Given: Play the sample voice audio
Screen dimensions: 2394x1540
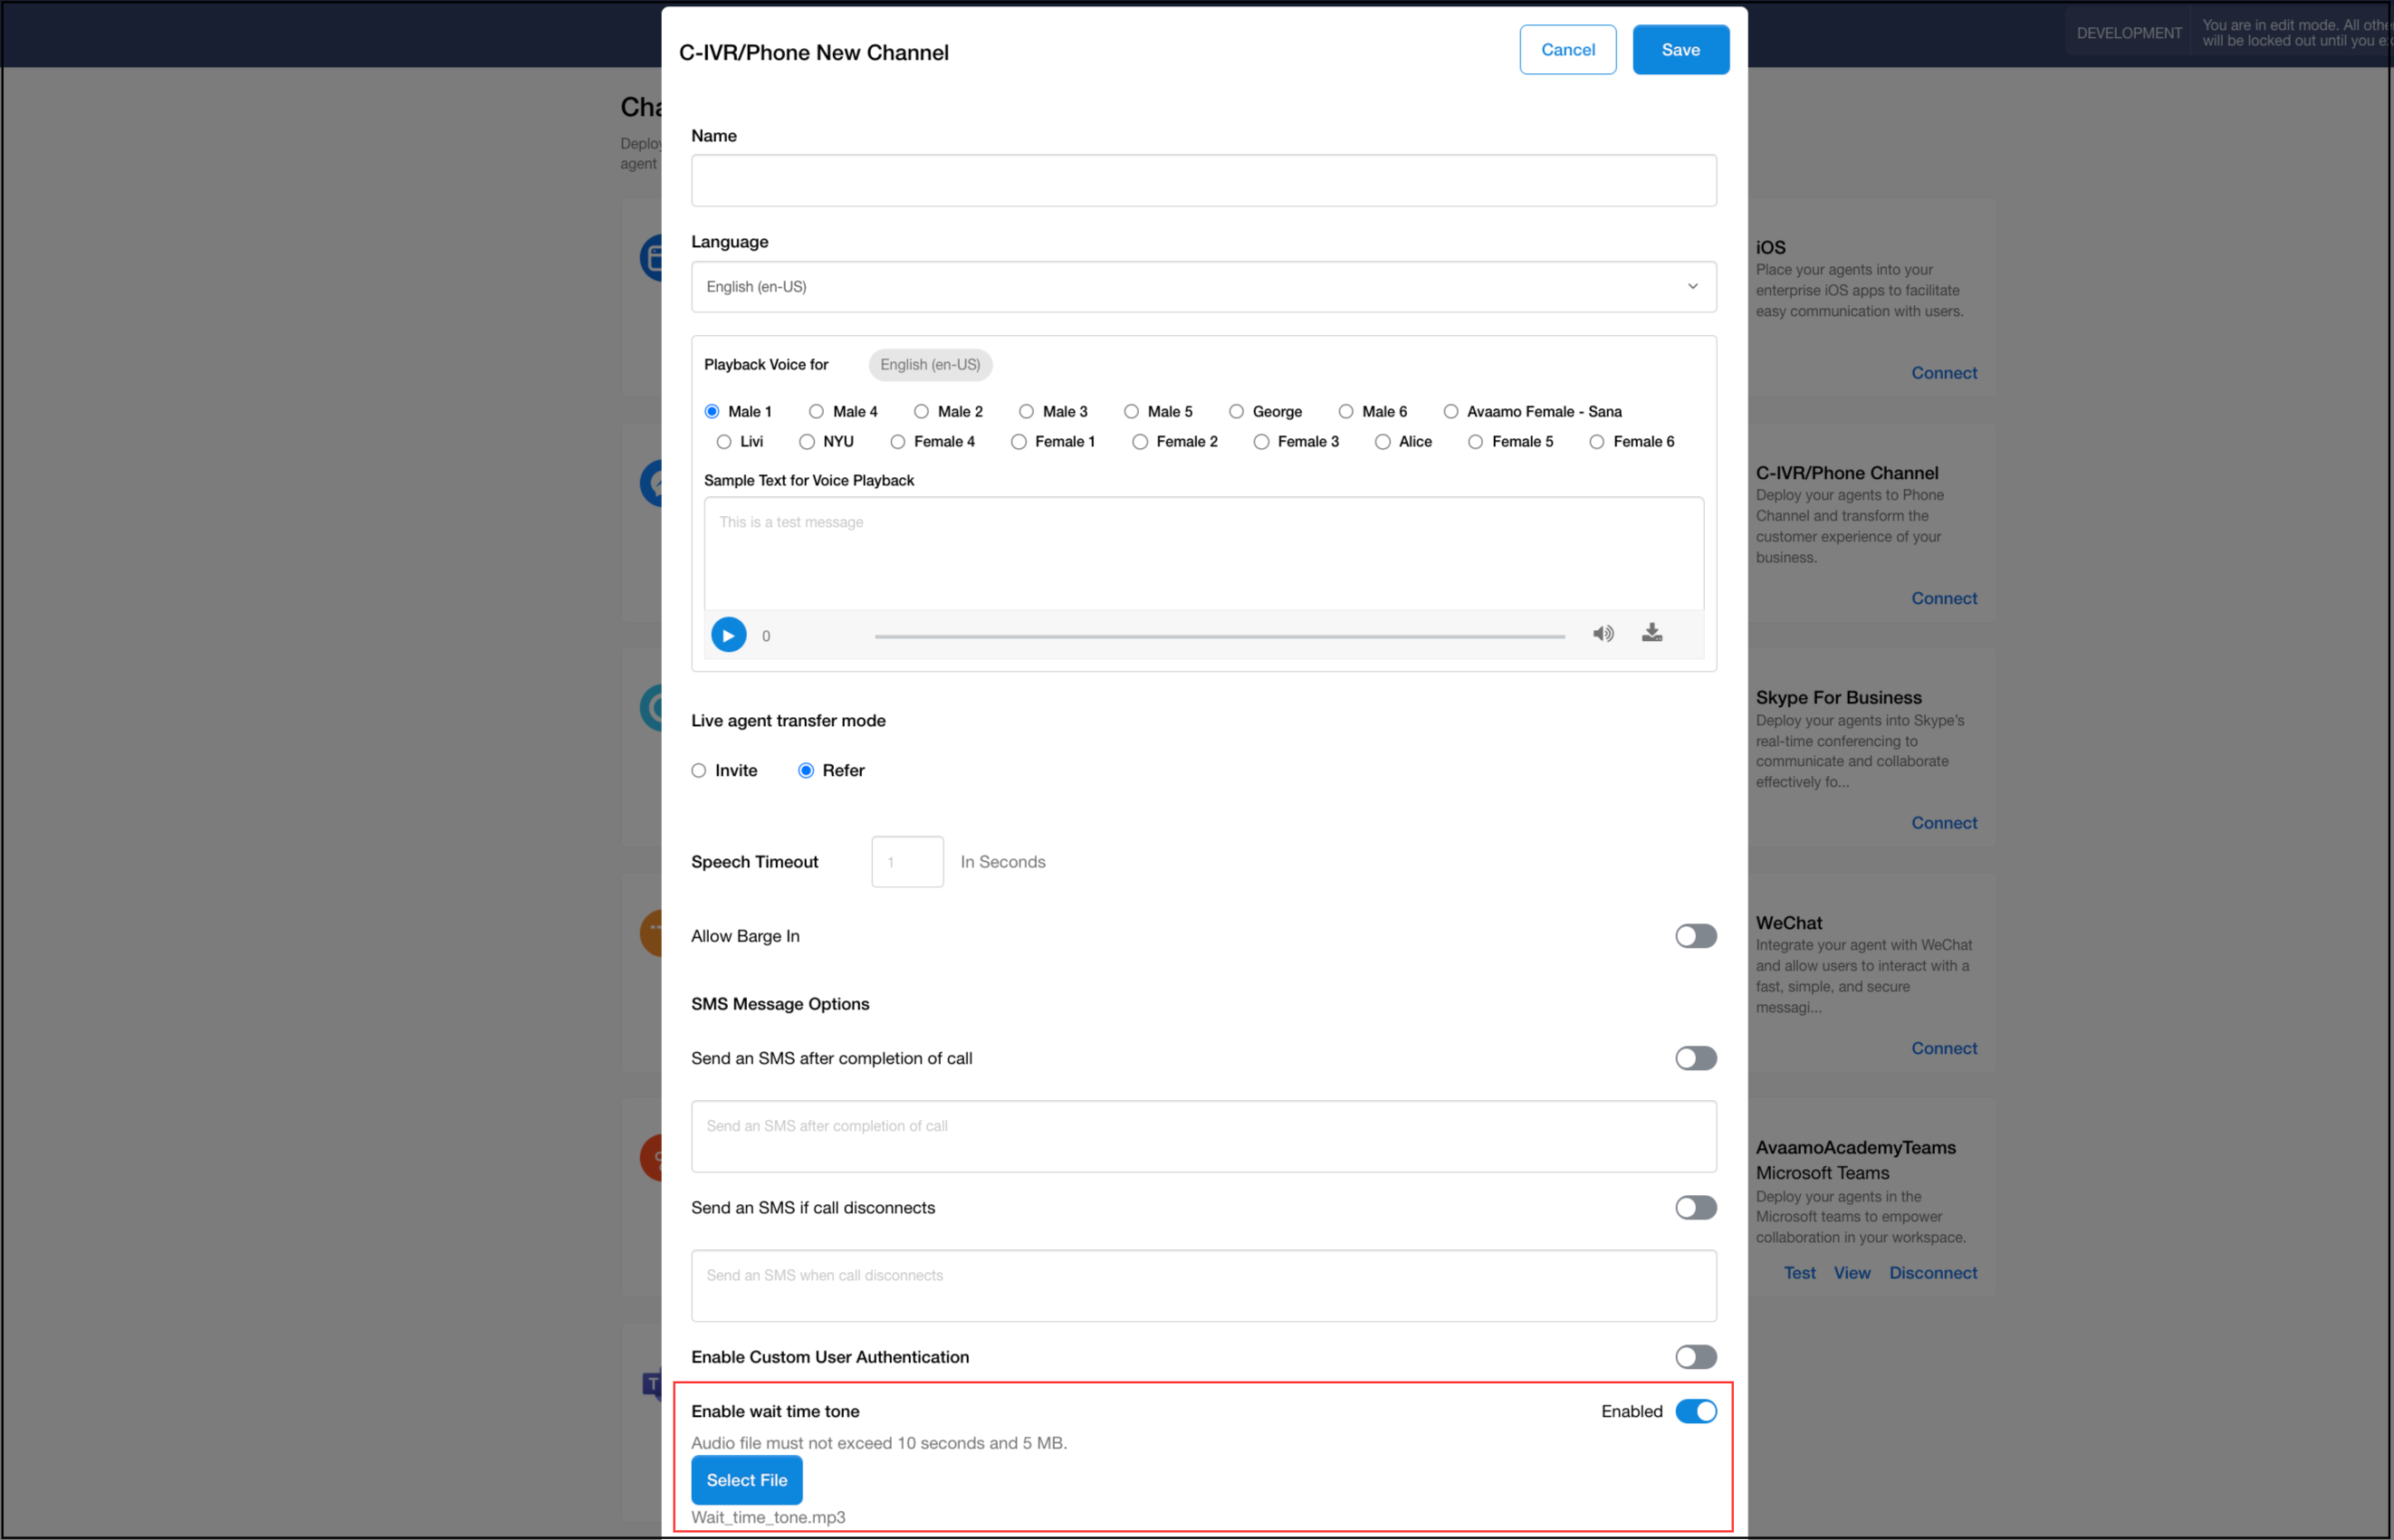Looking at the screenshot, I should [728, 635].
